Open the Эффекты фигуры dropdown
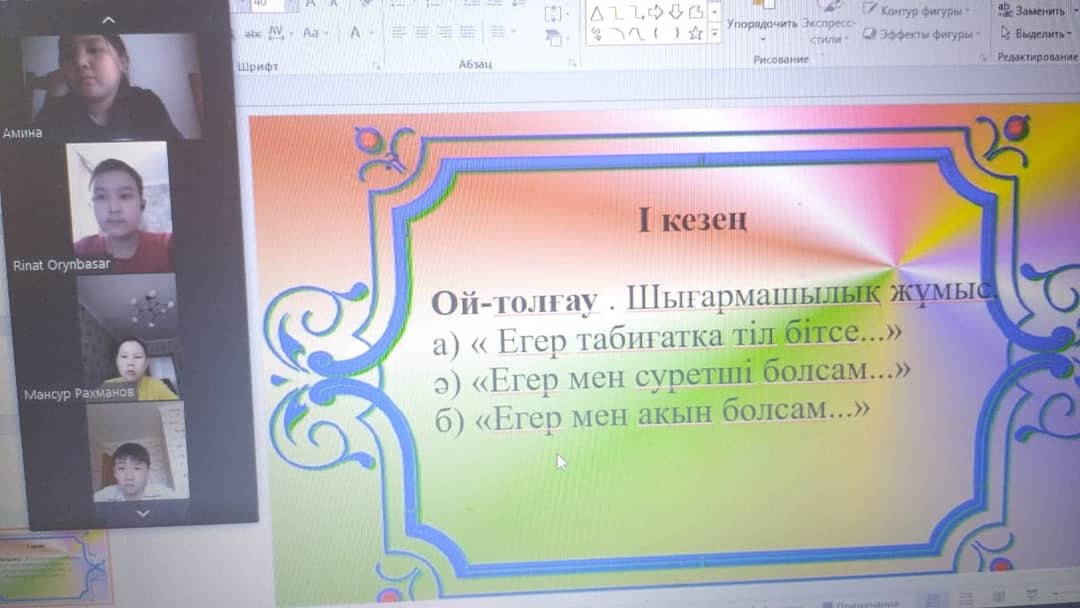The width and height of the screenshot is (1080, 608). 920,34
